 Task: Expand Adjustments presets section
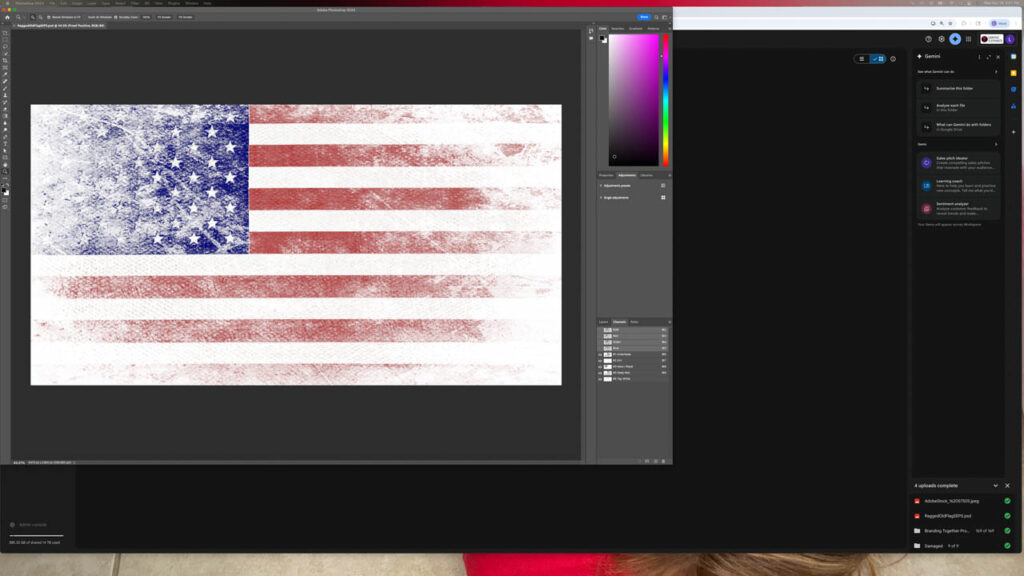601,185
